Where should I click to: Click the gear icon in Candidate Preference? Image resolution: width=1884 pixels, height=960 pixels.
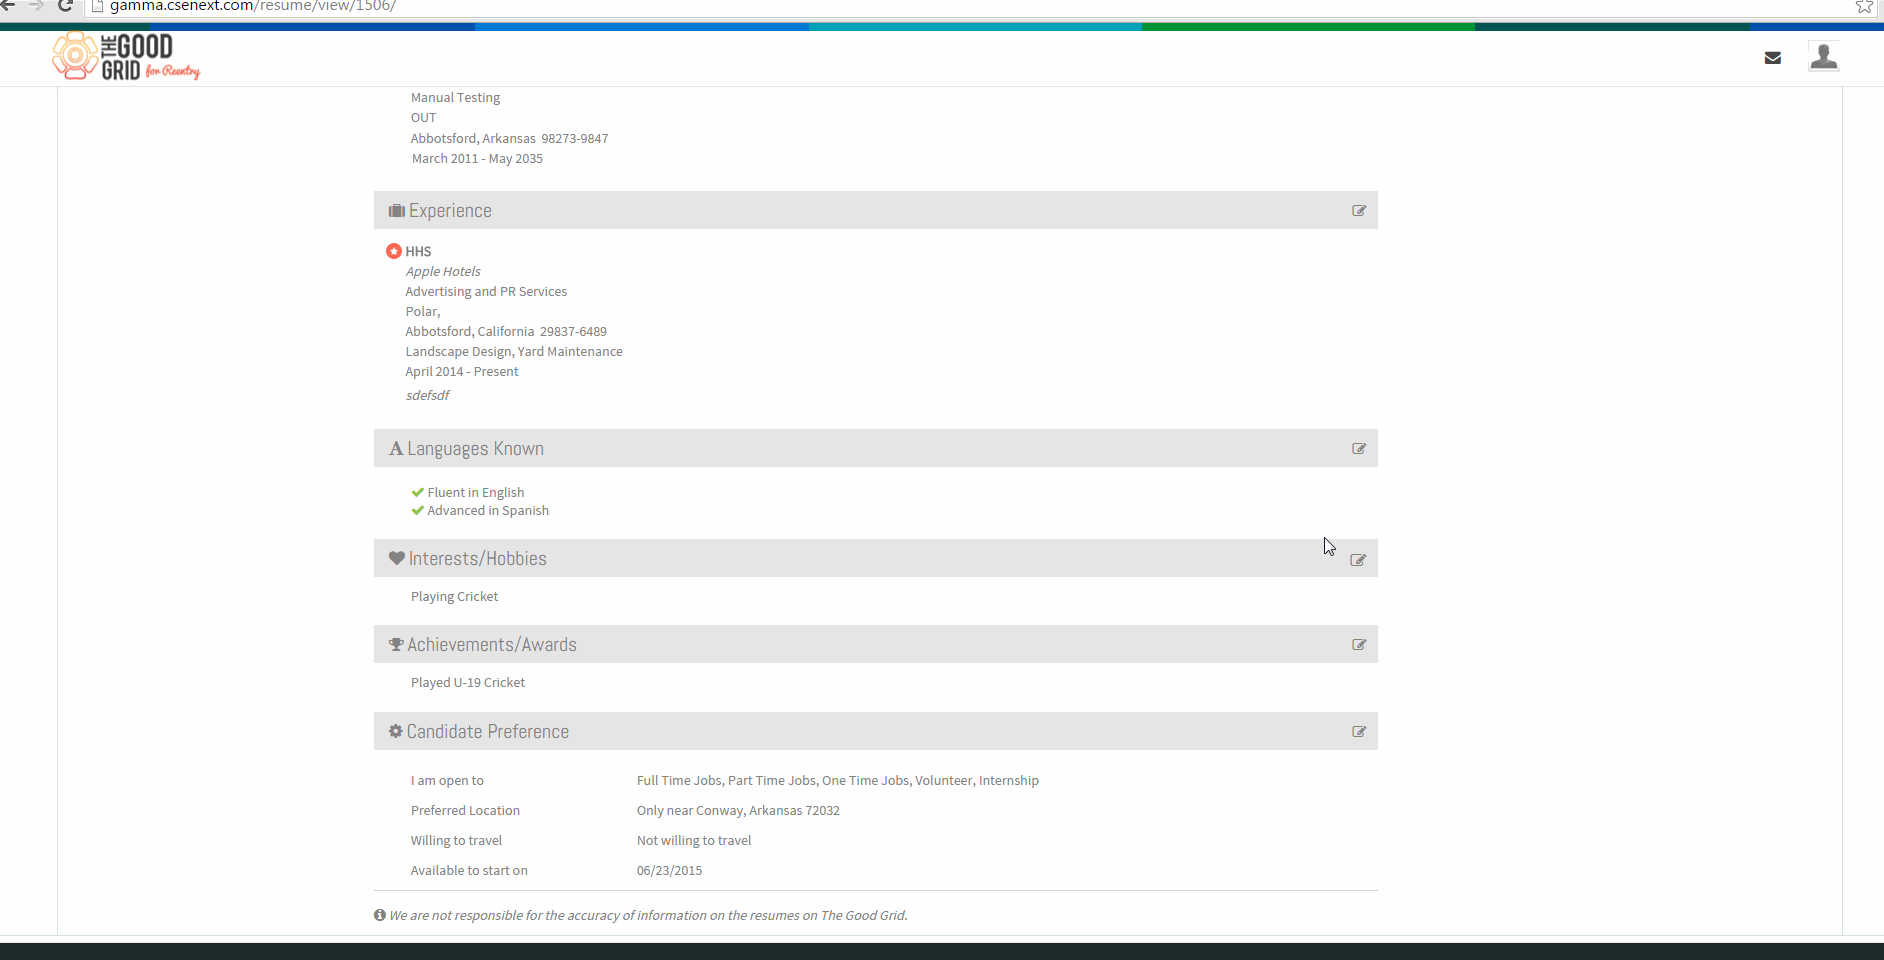396,731
